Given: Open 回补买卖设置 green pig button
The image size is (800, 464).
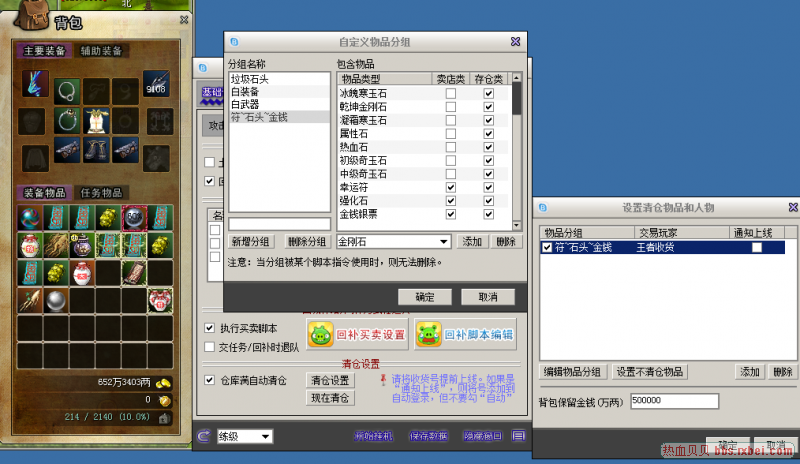Looking at the screenshot, I should click(x=356, y=335).
